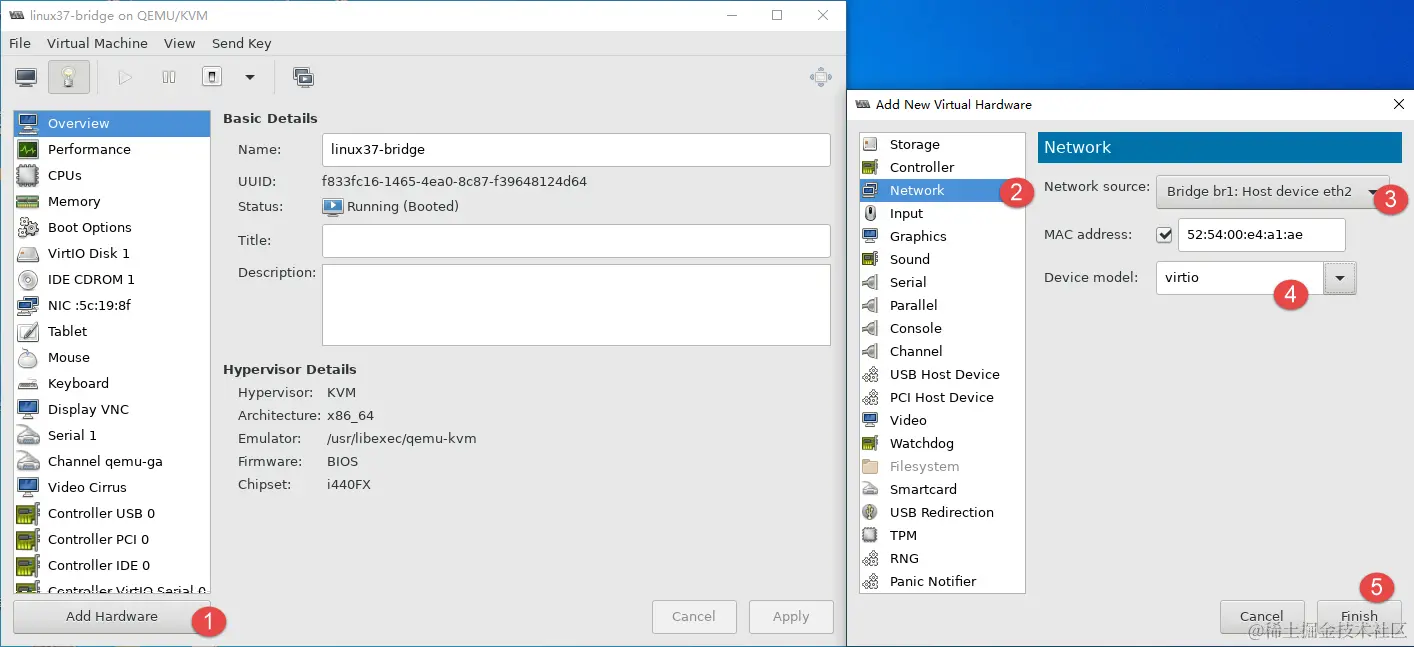Select USB Host Device hardware type

pos(944,374)
